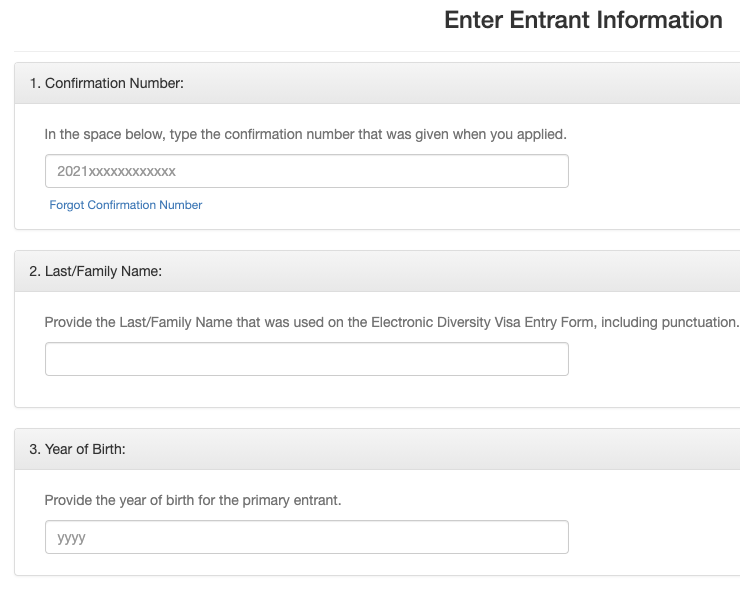Click the Confirmation Number input field
Screen dimensions: 740x593
click(307, 171)
